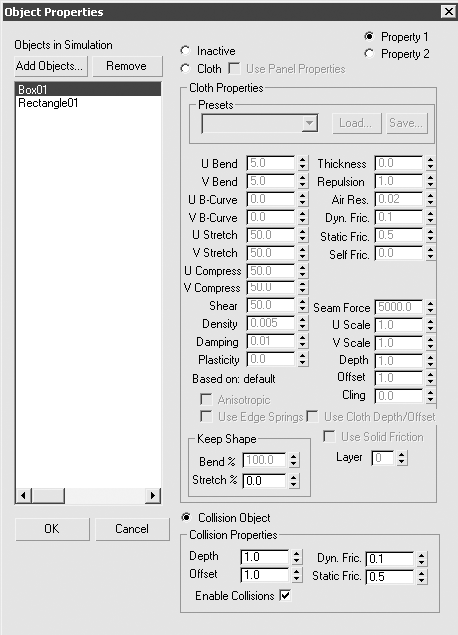Viewport: 458px width, 635px height.
Task: Click the collision Dyn. Fric. value field
Action: coord(390,558)
